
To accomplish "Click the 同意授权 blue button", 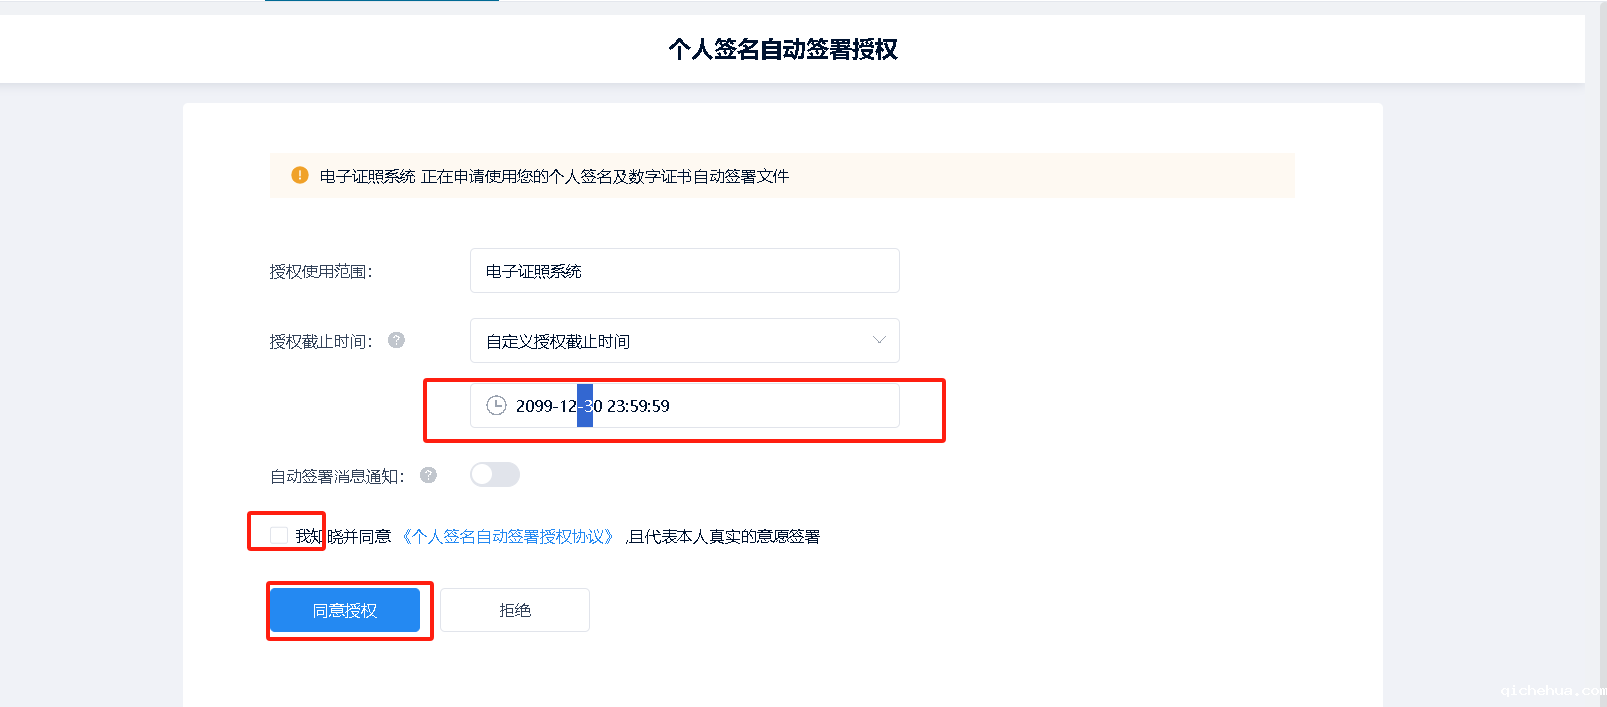I will click(x=345, y=610).
